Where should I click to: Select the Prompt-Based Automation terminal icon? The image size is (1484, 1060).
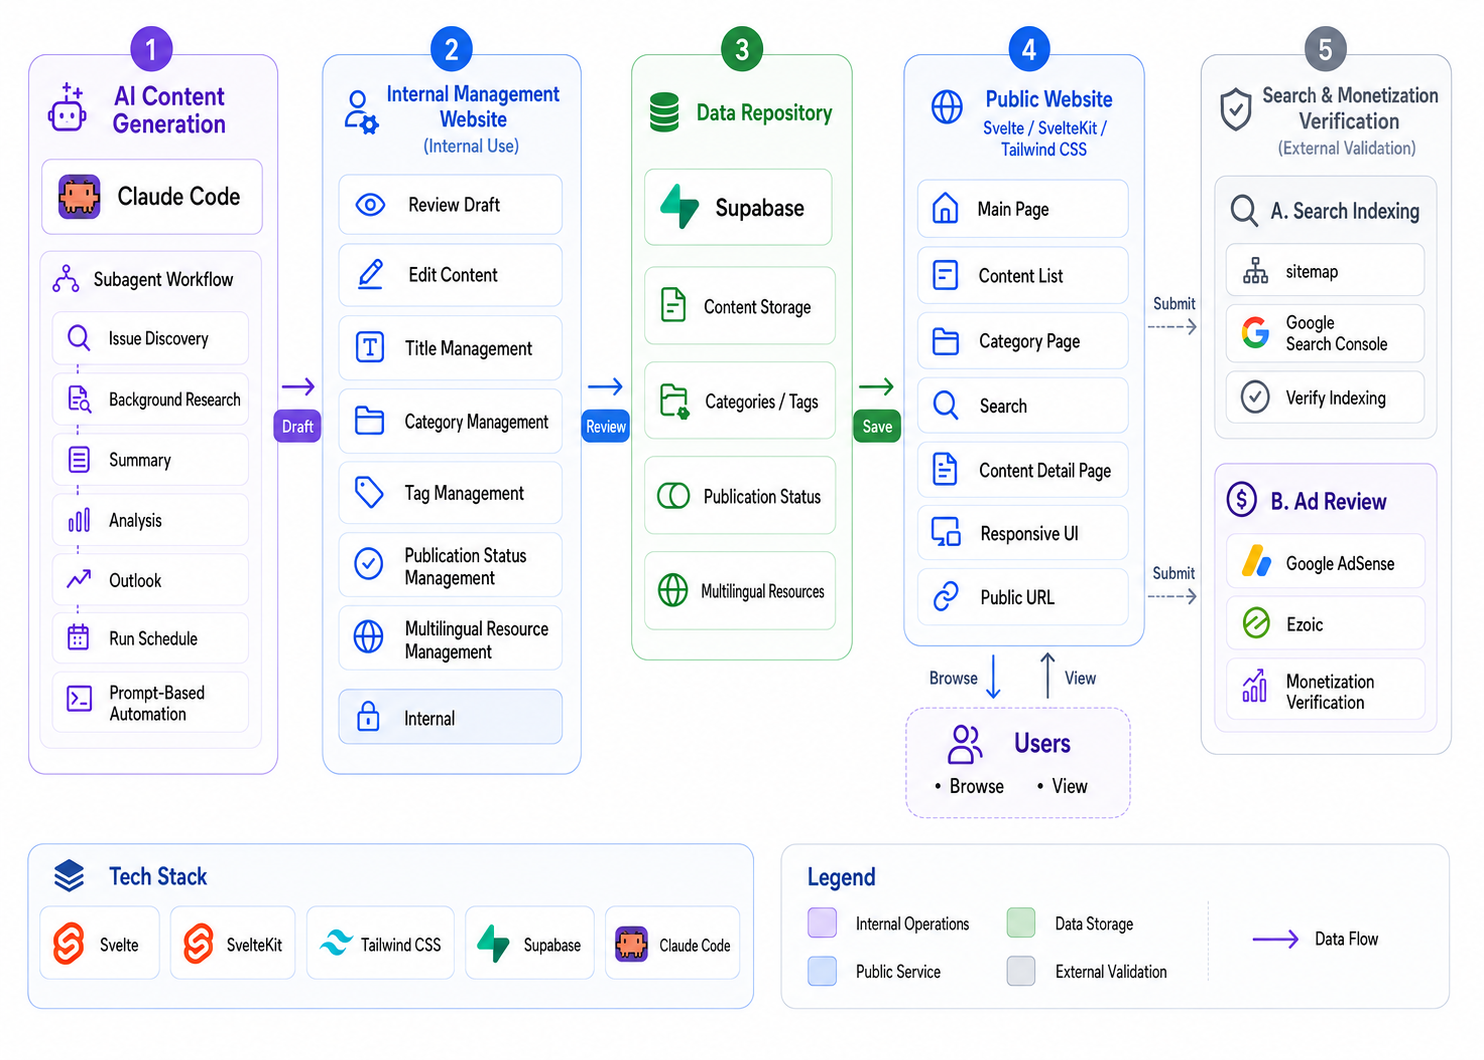click(x=79, y=698)
